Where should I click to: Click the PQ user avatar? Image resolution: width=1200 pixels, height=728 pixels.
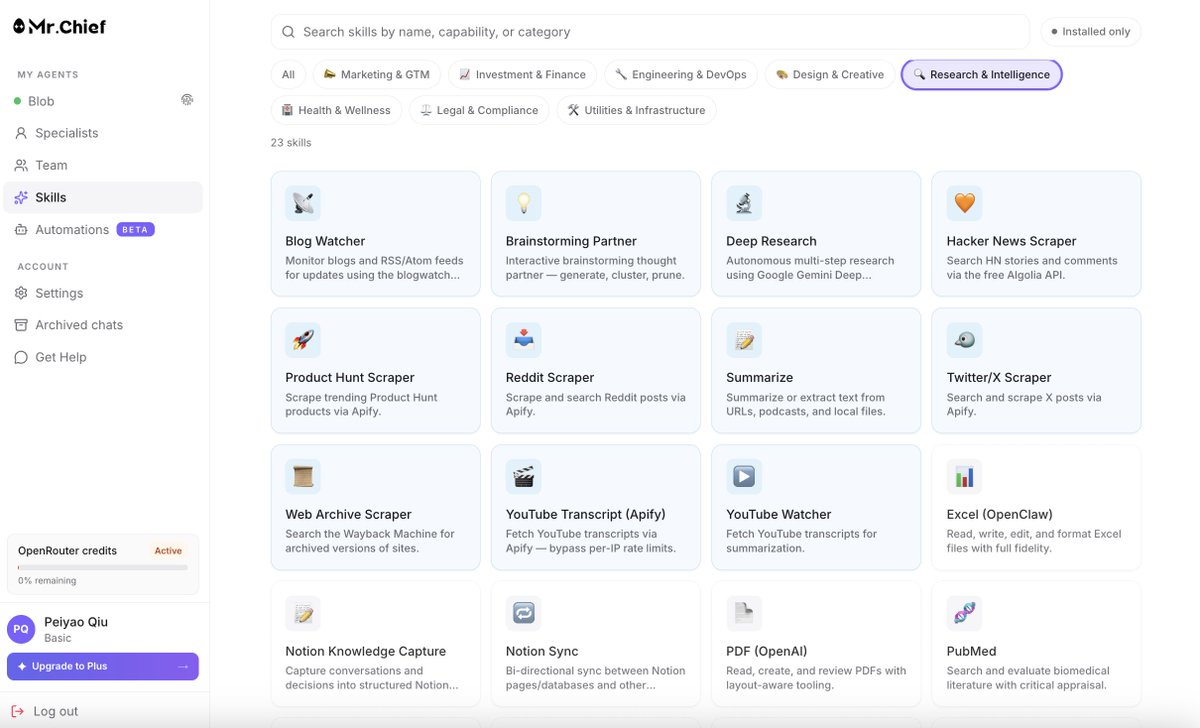[21, 629]
